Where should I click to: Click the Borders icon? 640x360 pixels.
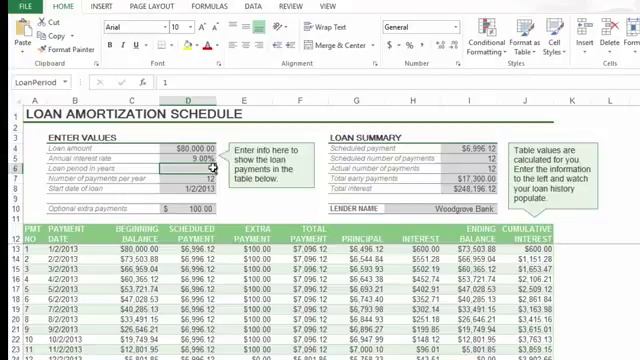click(x=162, y=45)
